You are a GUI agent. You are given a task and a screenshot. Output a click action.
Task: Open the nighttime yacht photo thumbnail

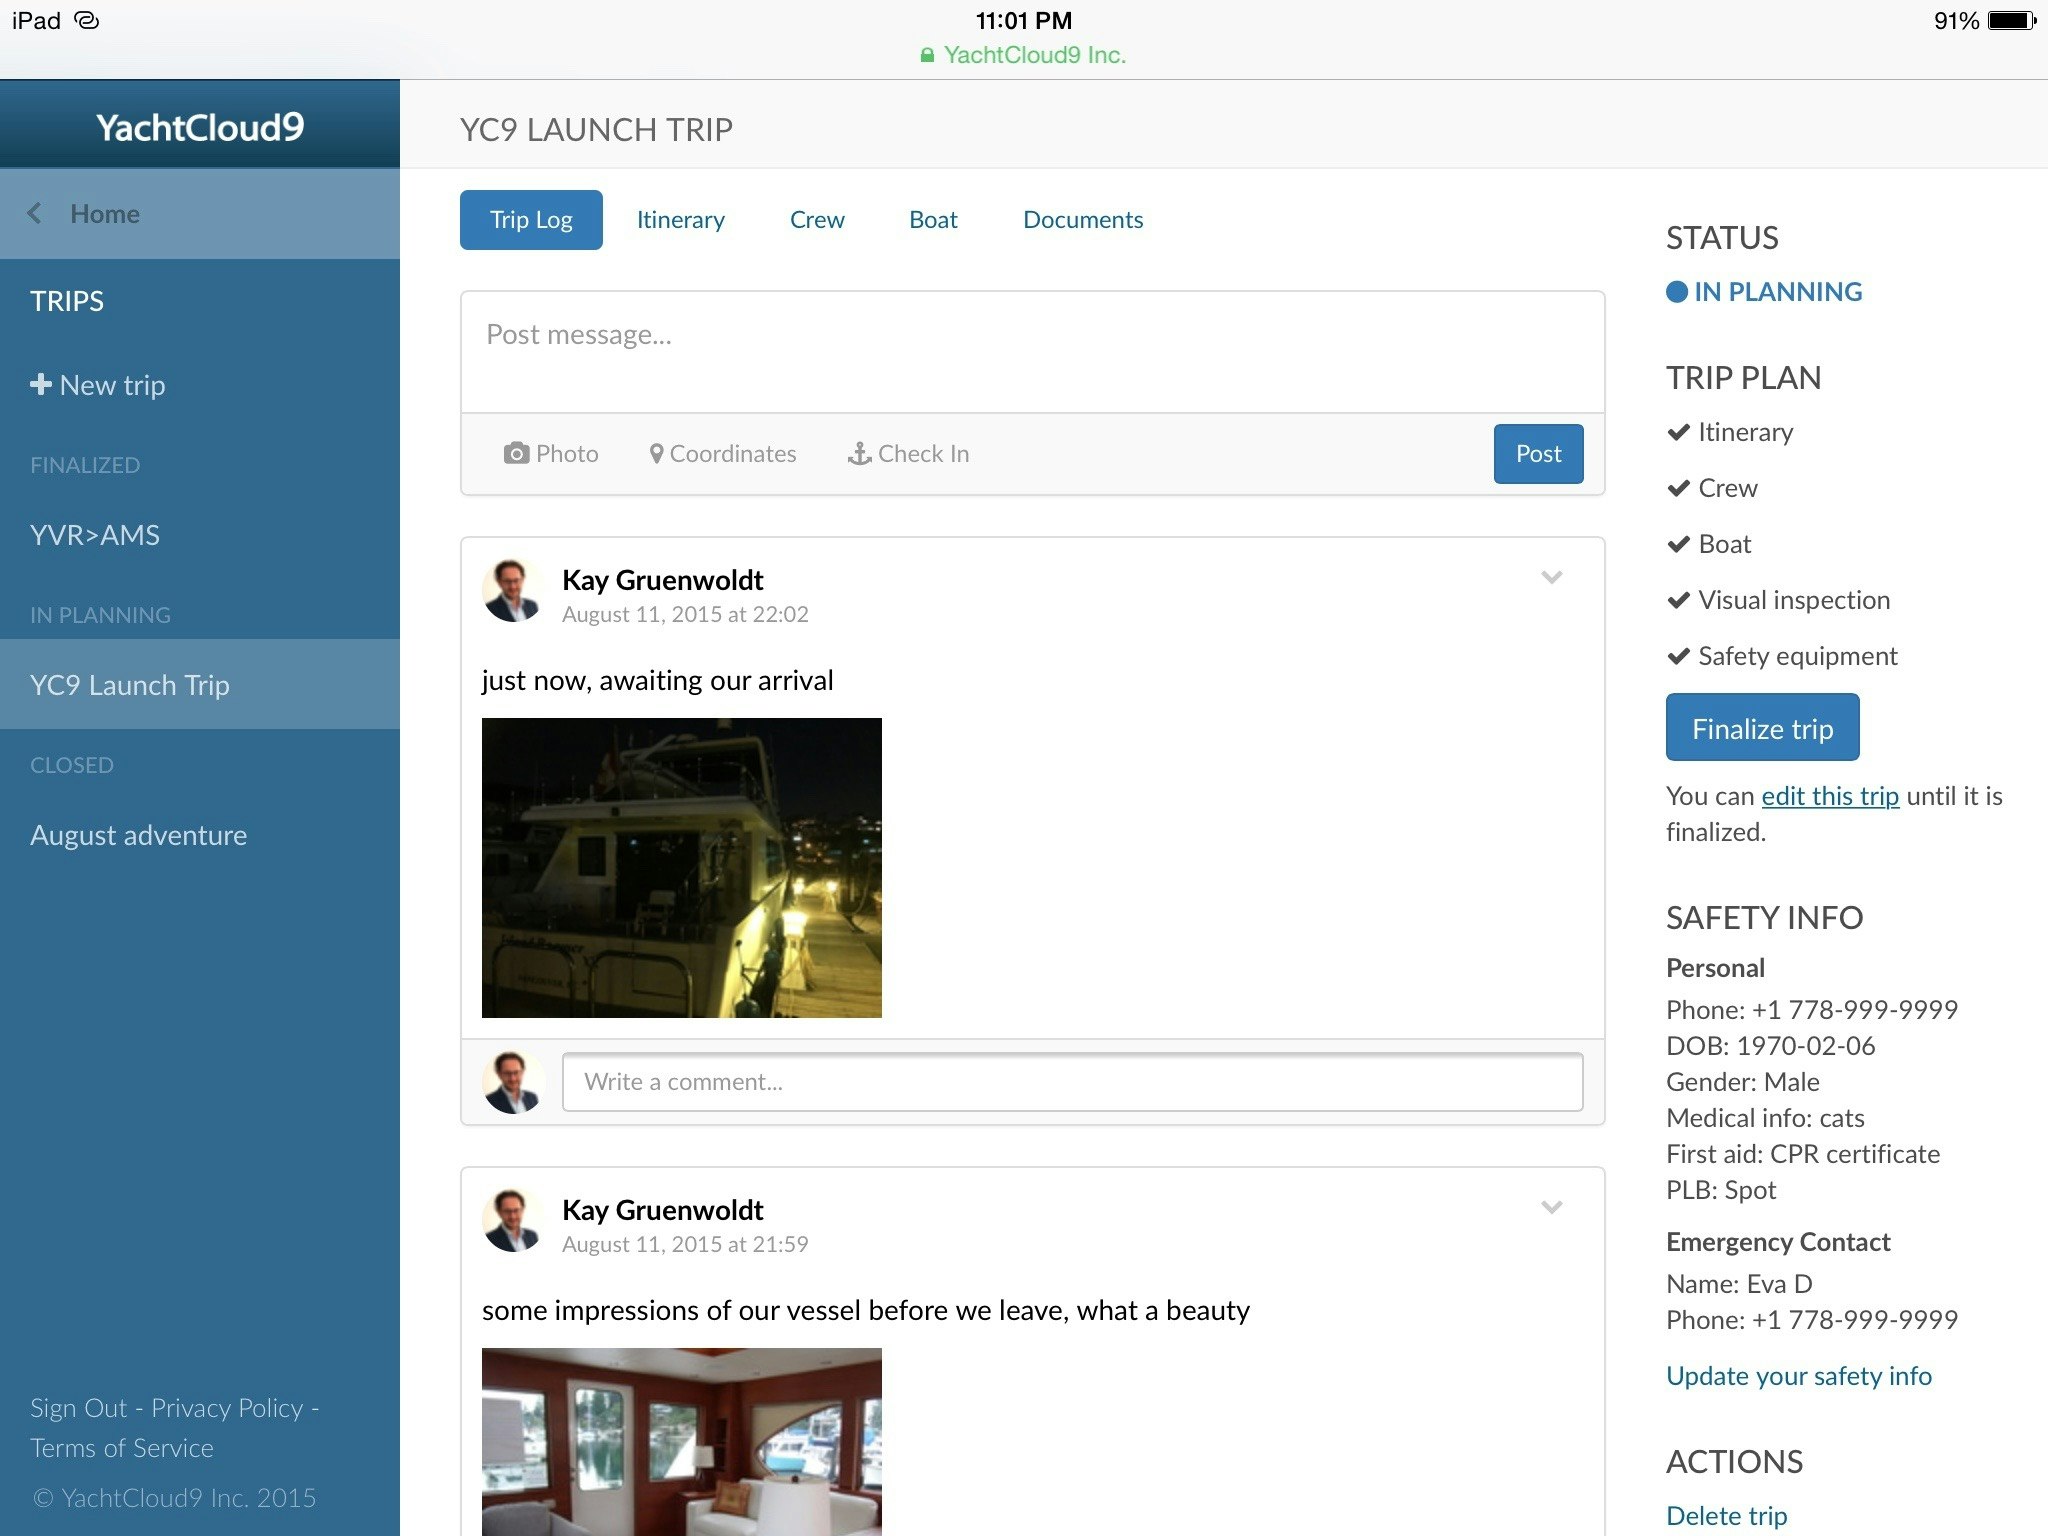[x=681, y=865]
